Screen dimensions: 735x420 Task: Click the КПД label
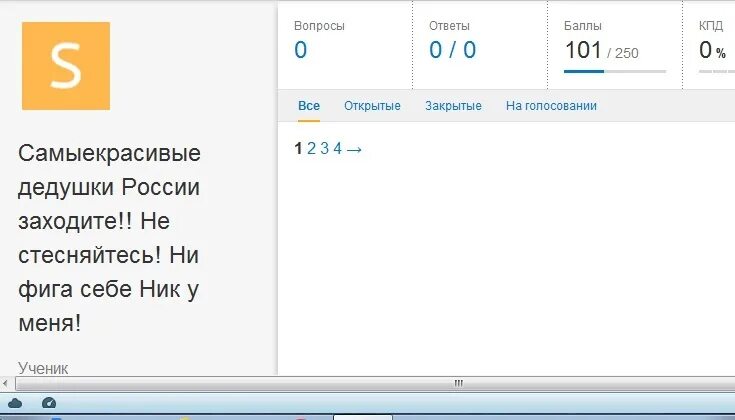pos(711,26)
